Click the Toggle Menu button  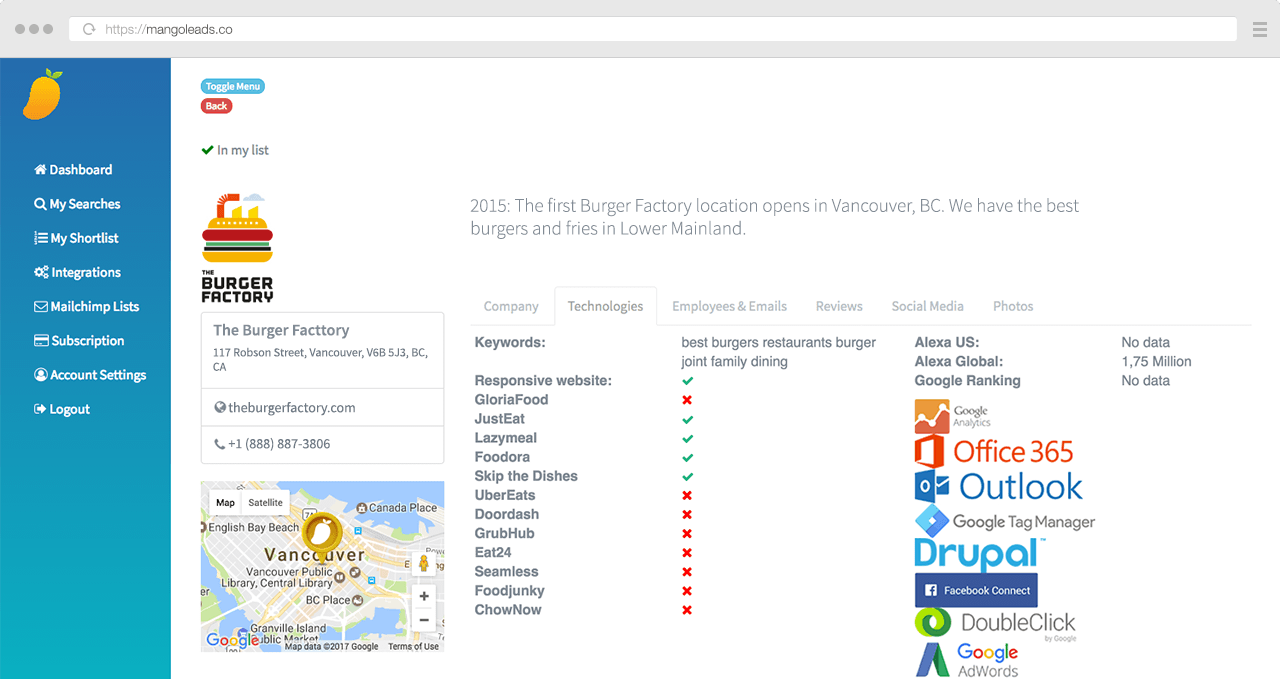coord(233,87)
